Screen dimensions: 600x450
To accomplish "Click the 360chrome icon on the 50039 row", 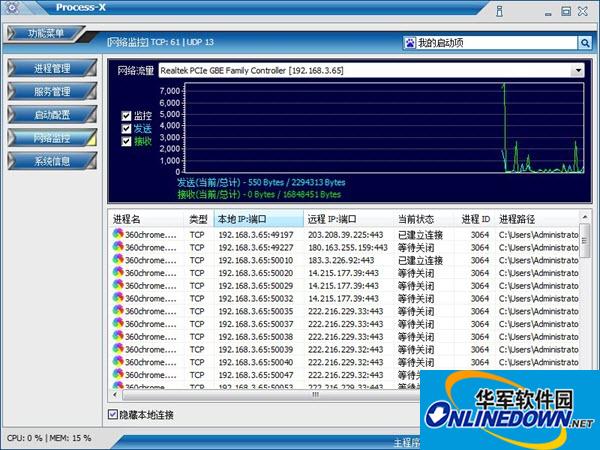I will pyautogui.click(x=118, y=348).
